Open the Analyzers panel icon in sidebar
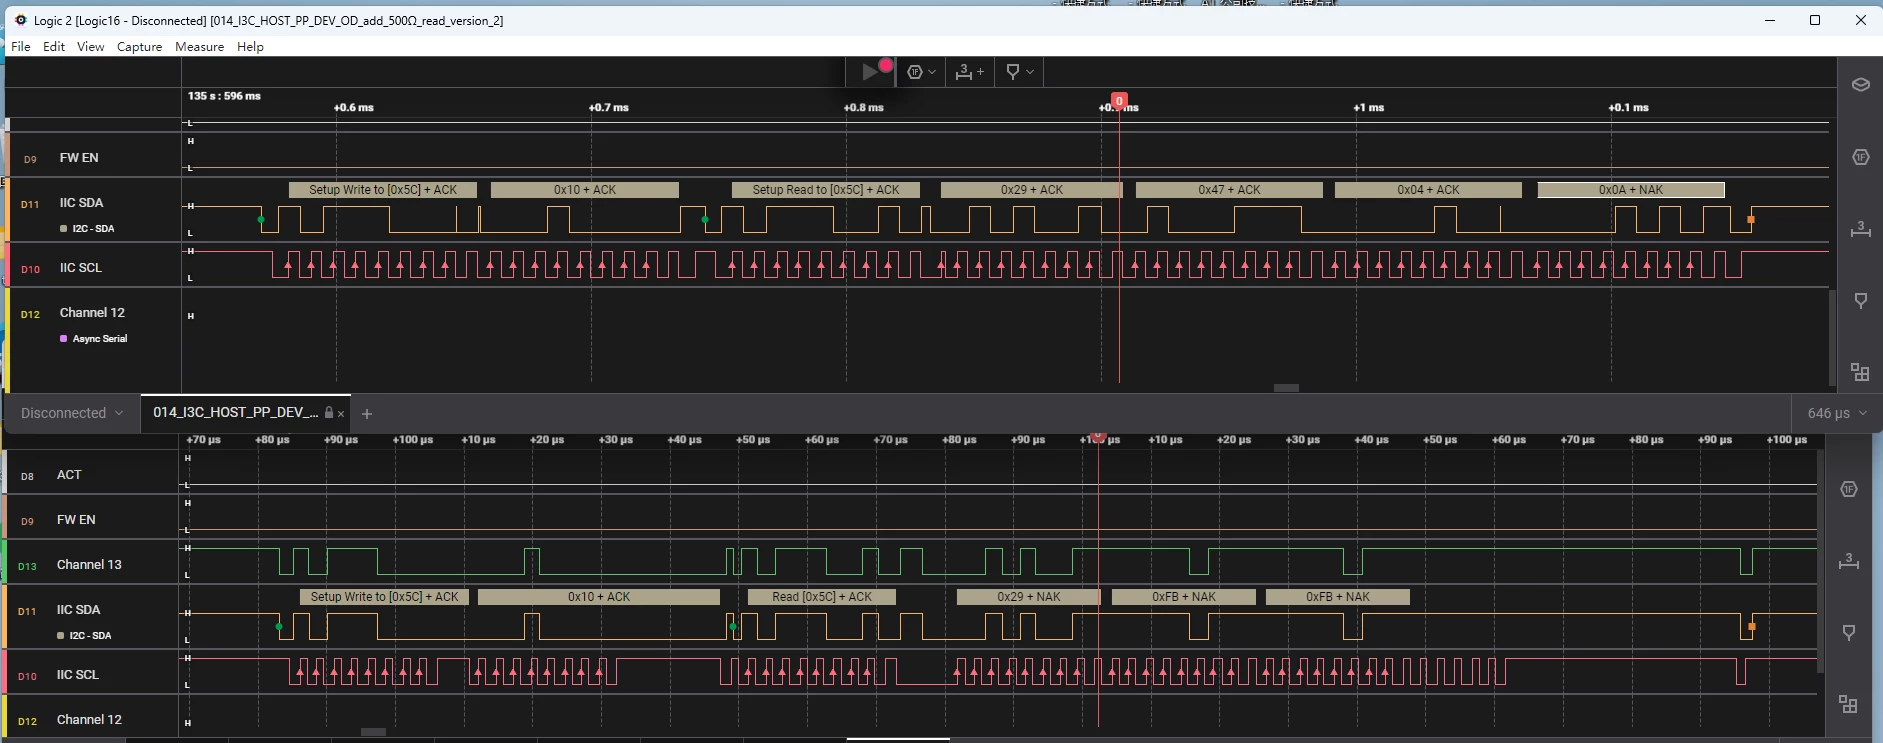The height and width of the screenshot is (743, 1883). pyautogui.click(x=1860, y=157)
